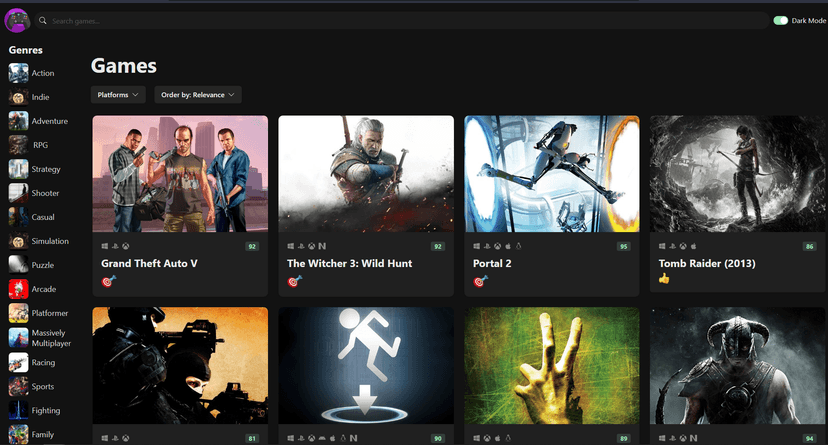Click the 95 metascore badge on Portal 2
Screen dimensions: 828x445
624,247
